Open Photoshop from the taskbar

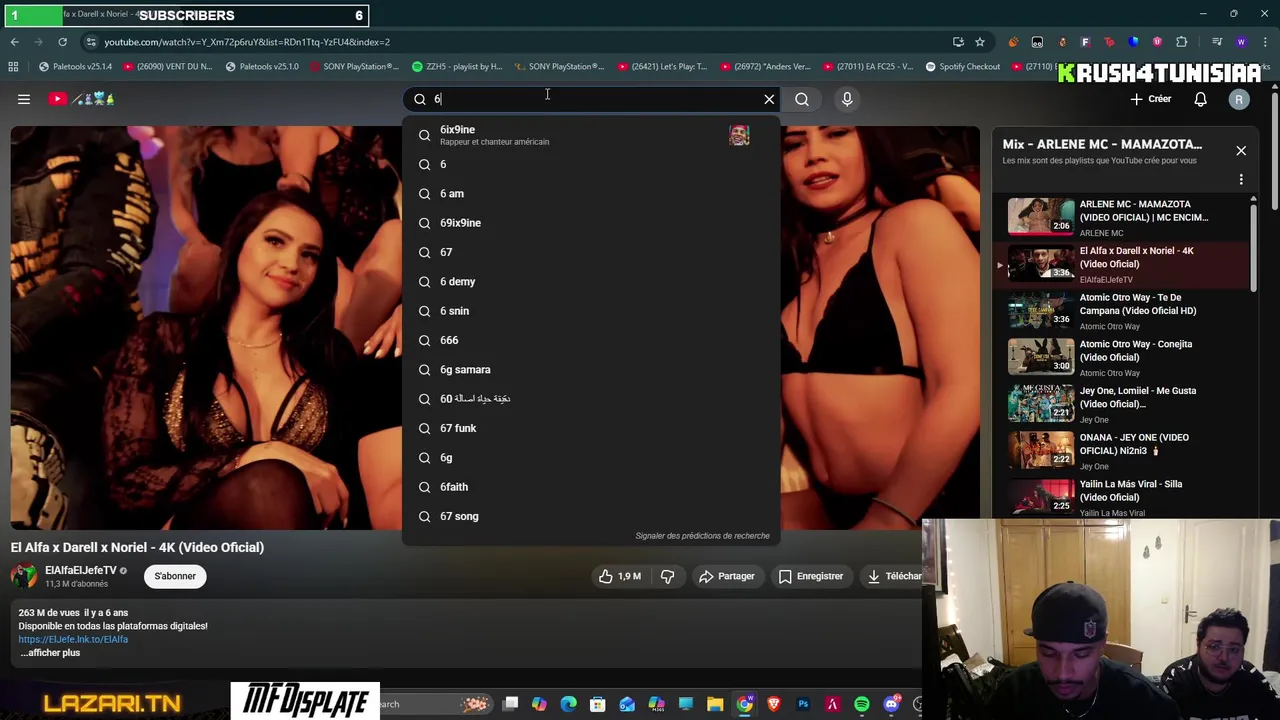803,704
